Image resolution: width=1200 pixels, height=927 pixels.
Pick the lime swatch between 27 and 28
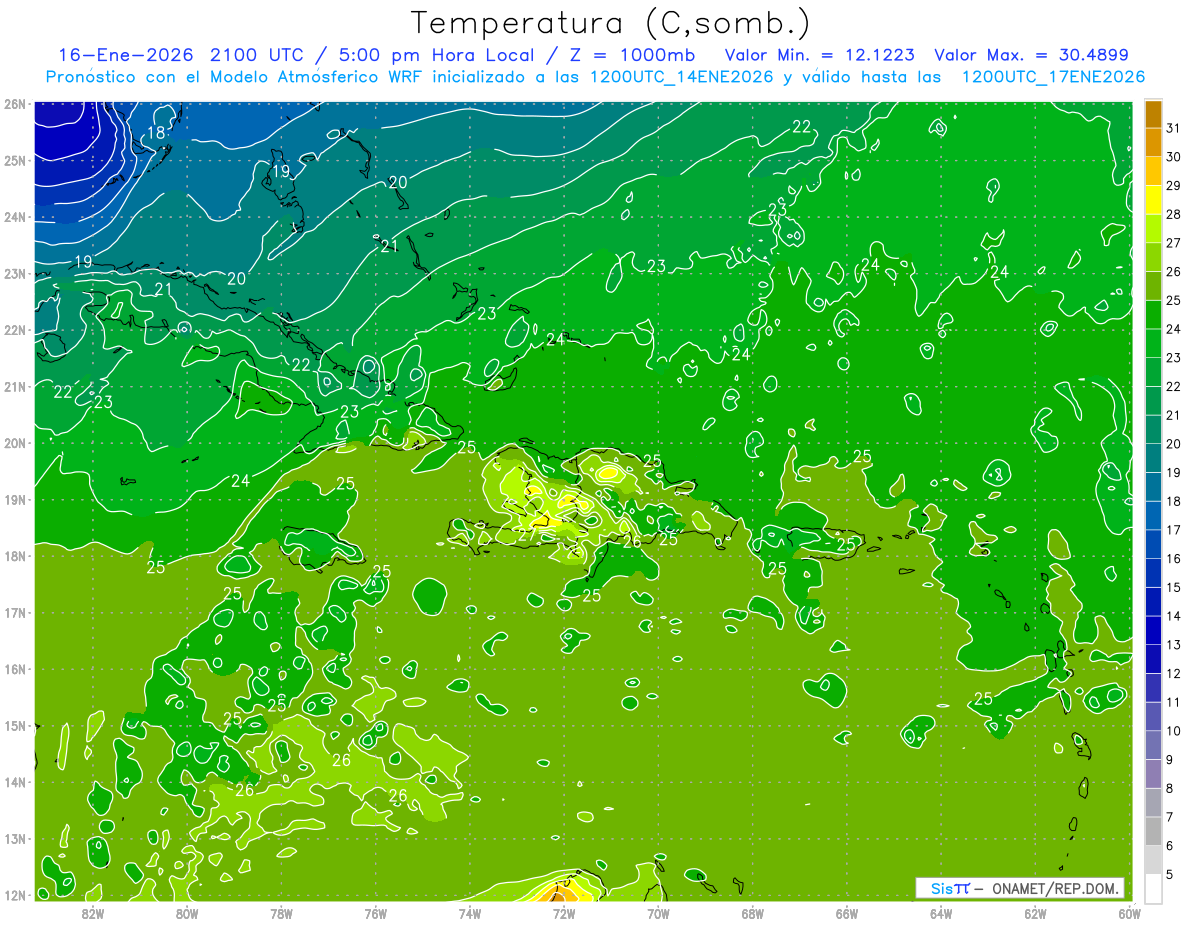[x=1154, y=229]
